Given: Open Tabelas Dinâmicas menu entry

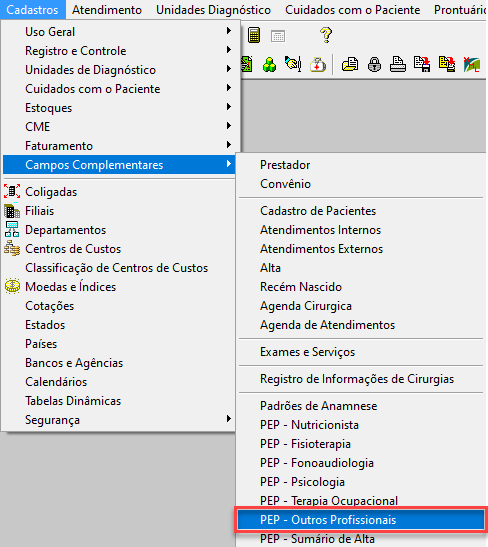Looking at the screenshot, I should [119, 401].
